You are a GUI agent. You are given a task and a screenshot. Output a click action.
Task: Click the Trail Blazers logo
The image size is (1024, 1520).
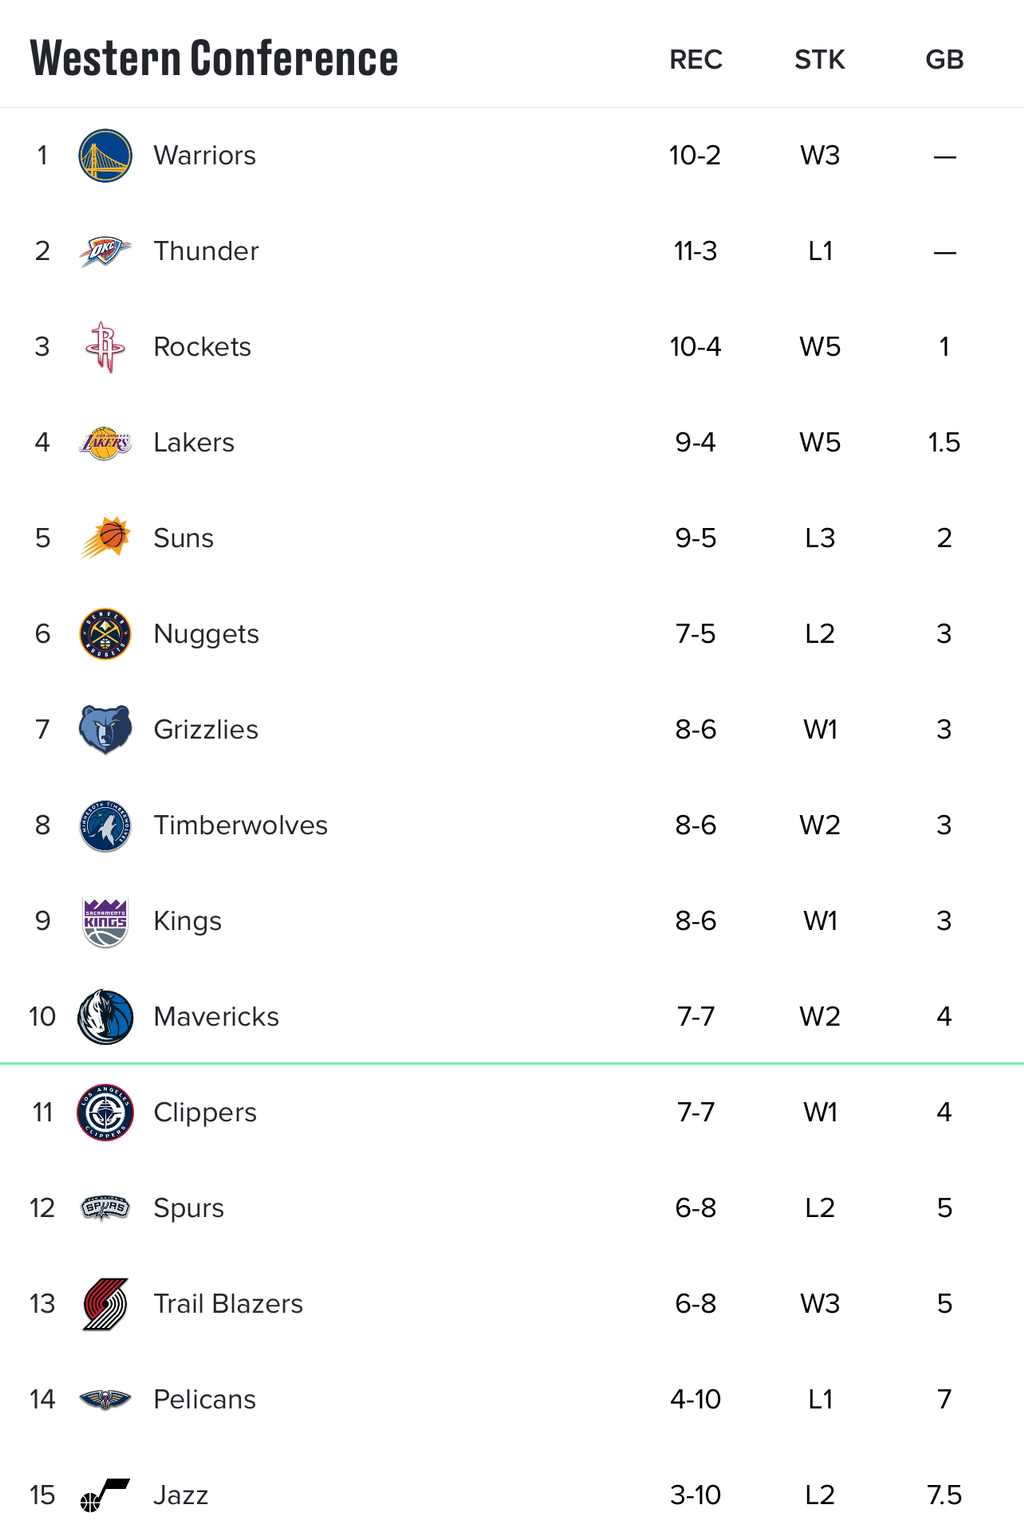(105, 1304)
